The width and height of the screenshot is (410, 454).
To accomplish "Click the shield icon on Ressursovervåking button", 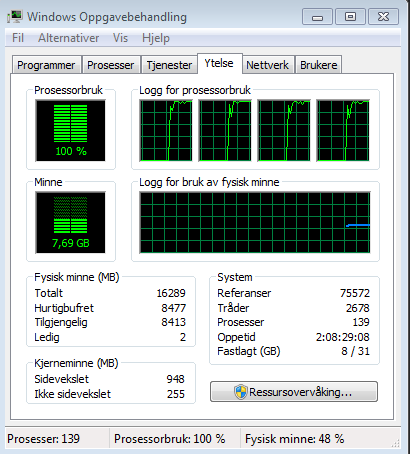I will tap(240, 392).
